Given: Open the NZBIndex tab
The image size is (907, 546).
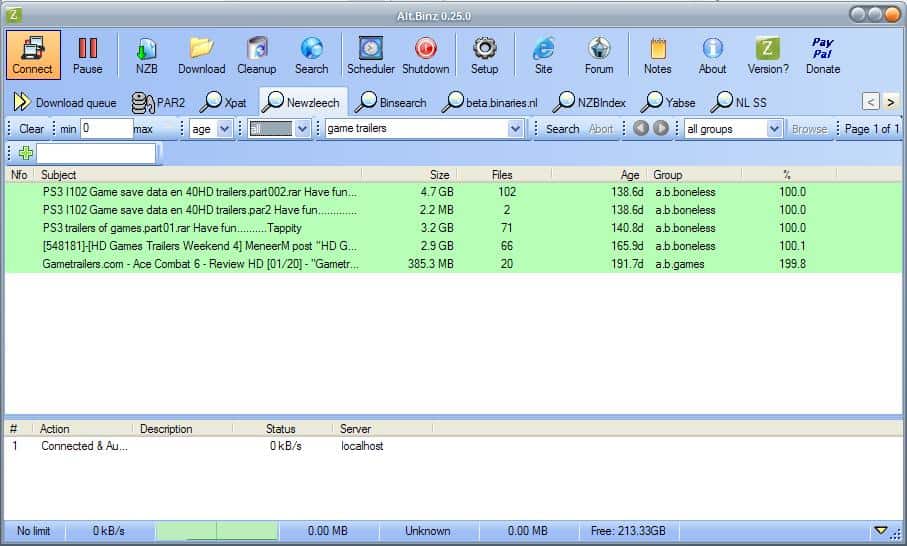Looking at the screenshot, I should point(589,102).
